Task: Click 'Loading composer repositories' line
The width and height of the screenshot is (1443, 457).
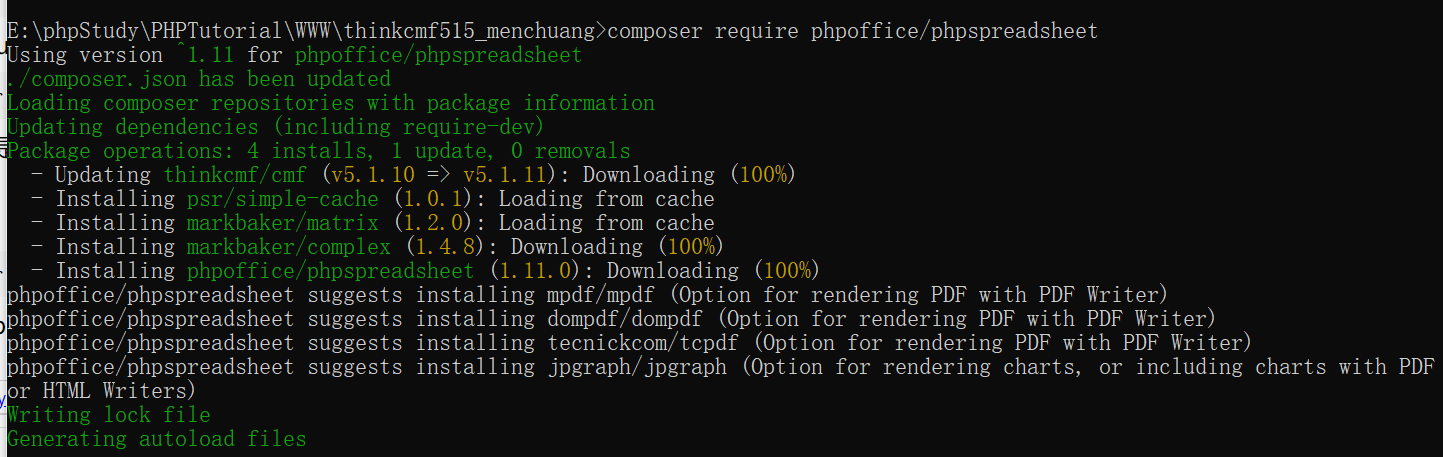Action: click(330, 103)
